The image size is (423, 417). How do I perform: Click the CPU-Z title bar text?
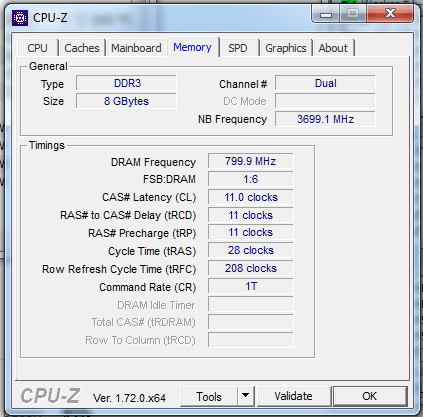[50, 18]
